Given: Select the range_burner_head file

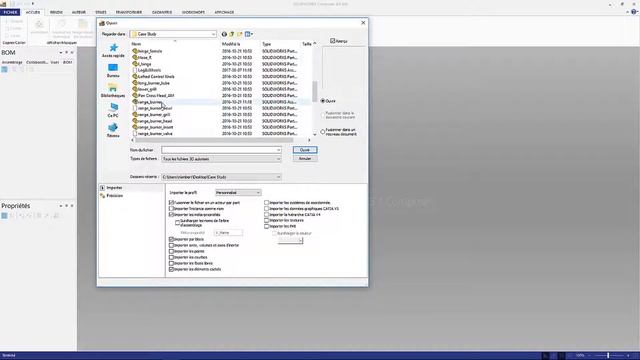Looking at the screenshot, I should pyautogui.click(x=152, y=121).
